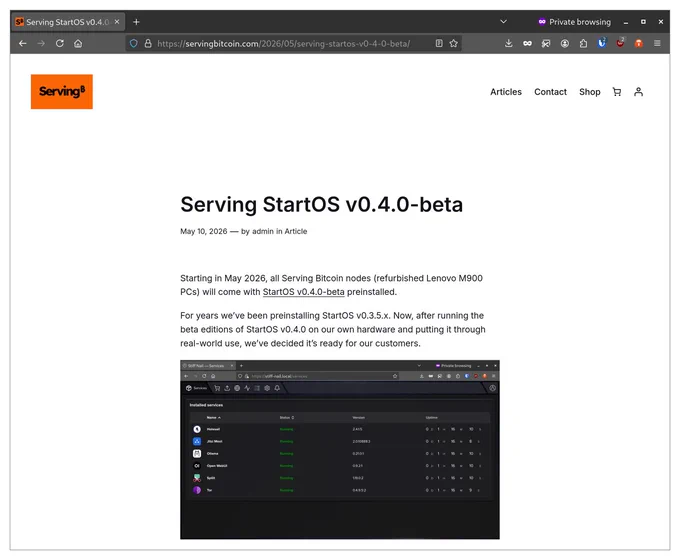
Task: Expand the list all tabs chevron
Action: click(503, 22)
